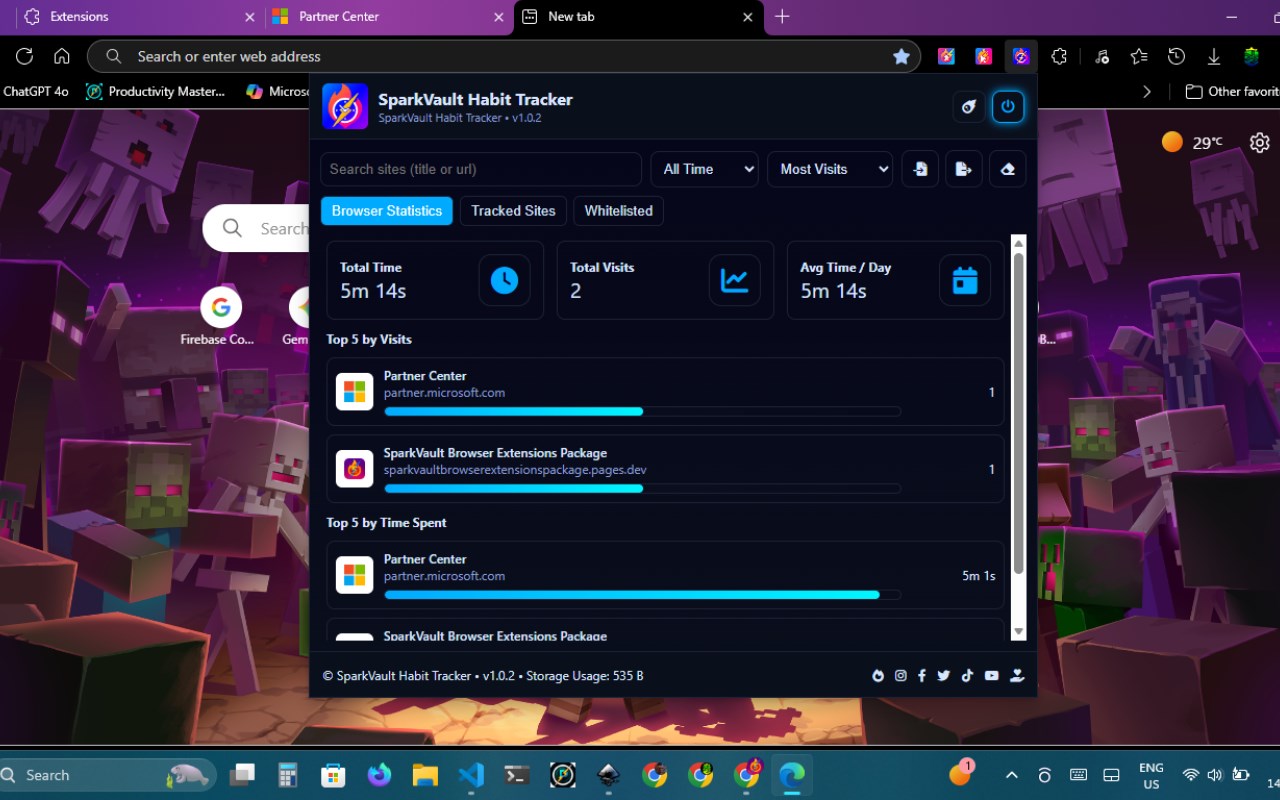
Task: Focus the Search sites input field
Action: [x=481, y=169]
